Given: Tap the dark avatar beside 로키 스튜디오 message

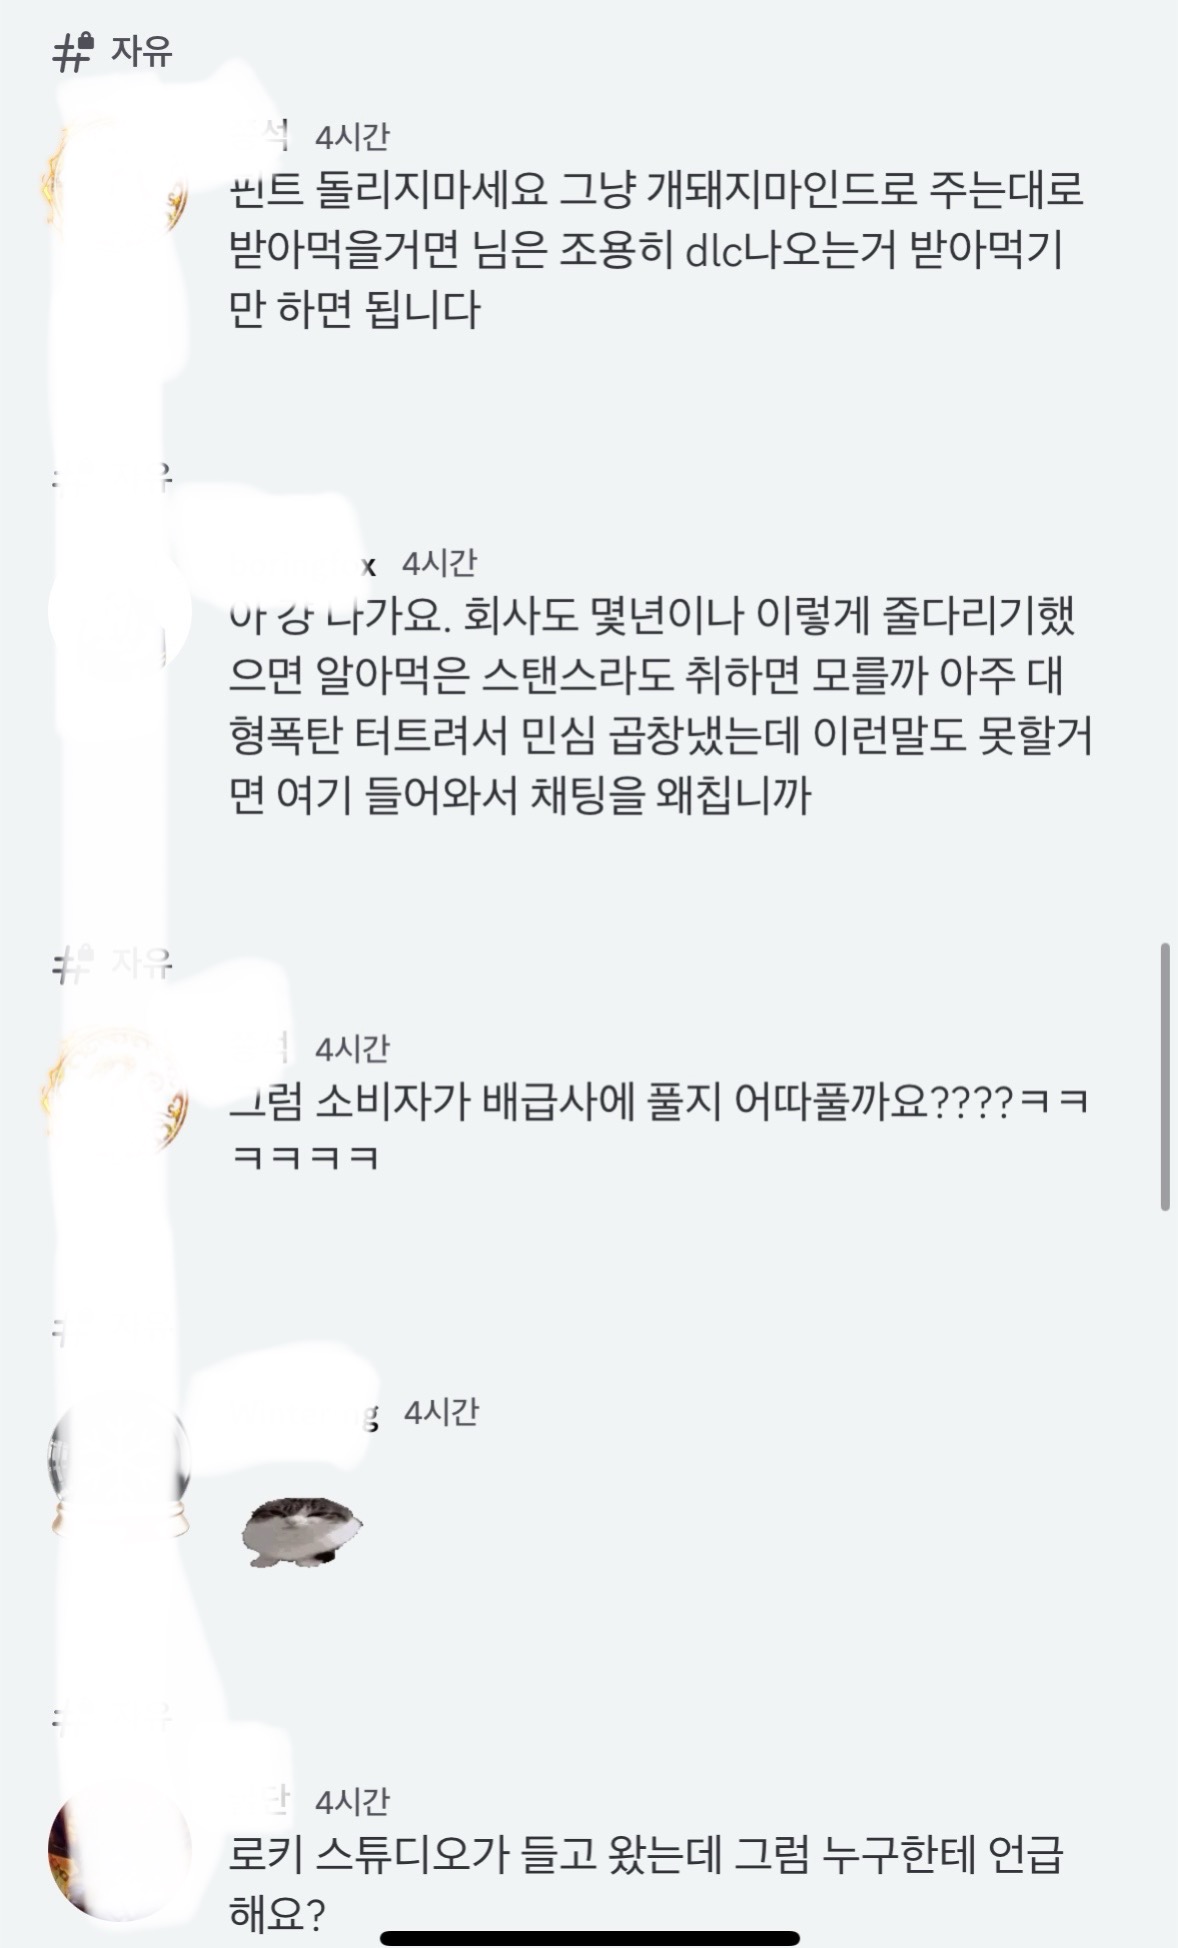Looking at the screenshot, I should [120, 1850].
